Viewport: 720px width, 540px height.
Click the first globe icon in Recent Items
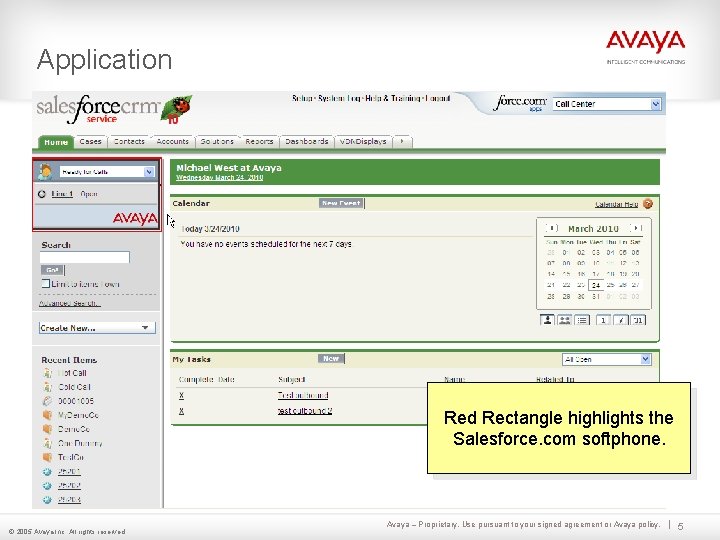click(47, 472)
